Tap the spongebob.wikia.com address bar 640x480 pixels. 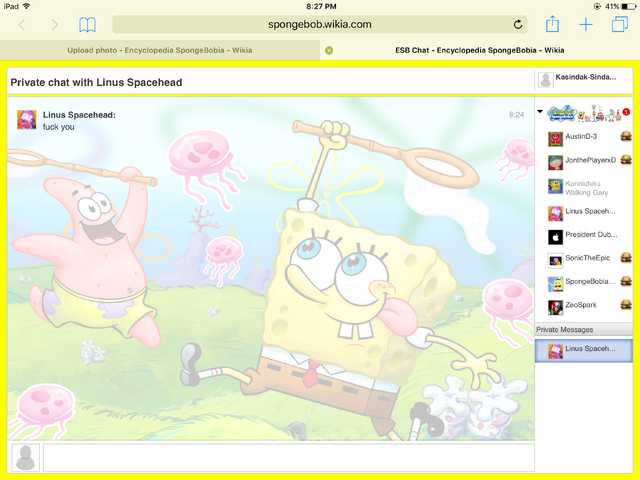click(x=320, y=24)
